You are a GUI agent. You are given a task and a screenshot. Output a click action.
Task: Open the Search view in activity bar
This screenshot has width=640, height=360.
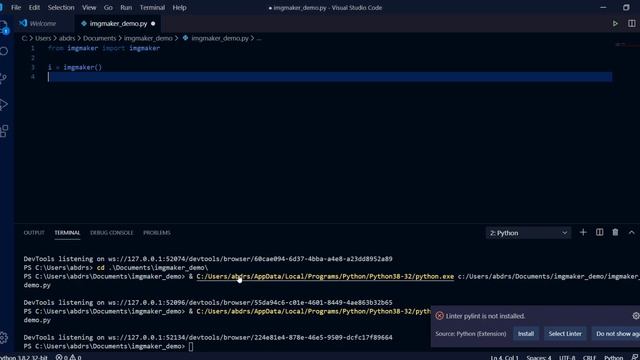pos(4,51)
